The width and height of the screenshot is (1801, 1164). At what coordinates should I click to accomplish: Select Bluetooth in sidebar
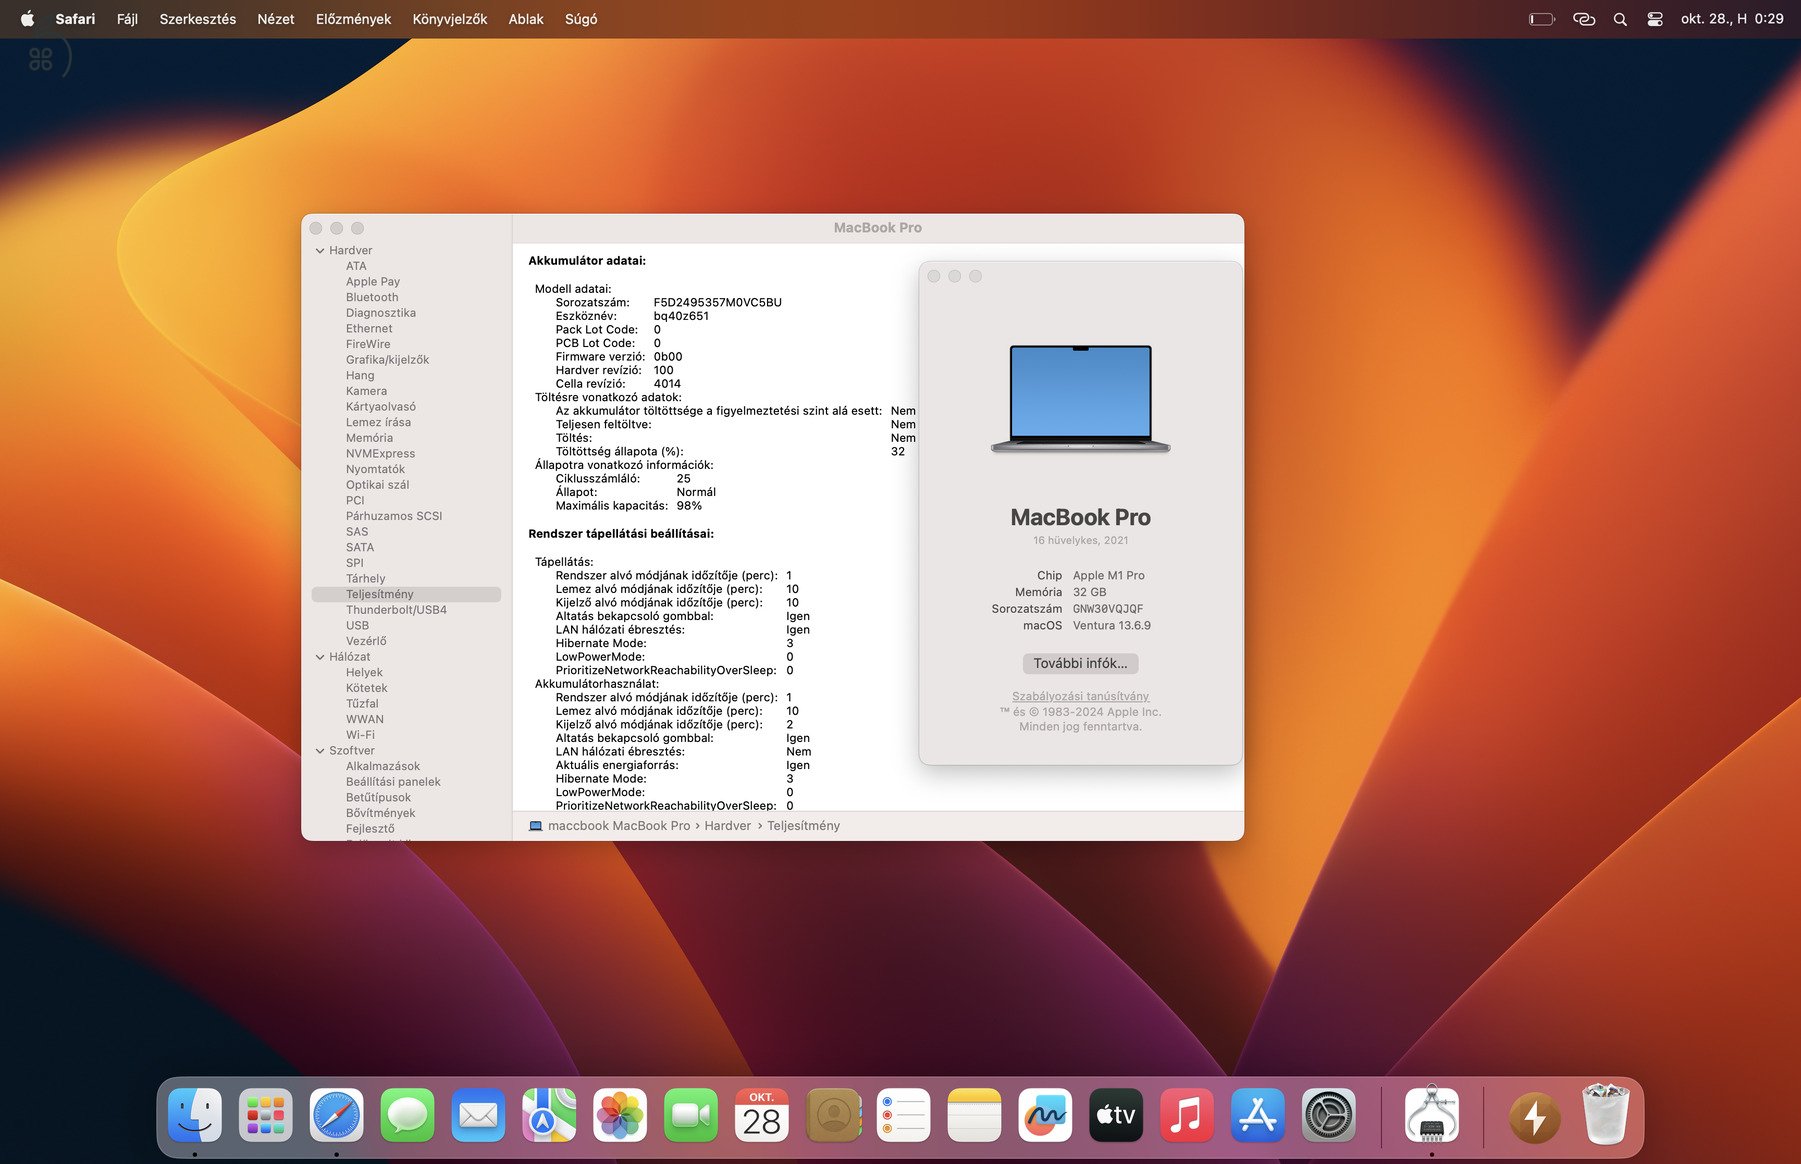pos(372,297)
